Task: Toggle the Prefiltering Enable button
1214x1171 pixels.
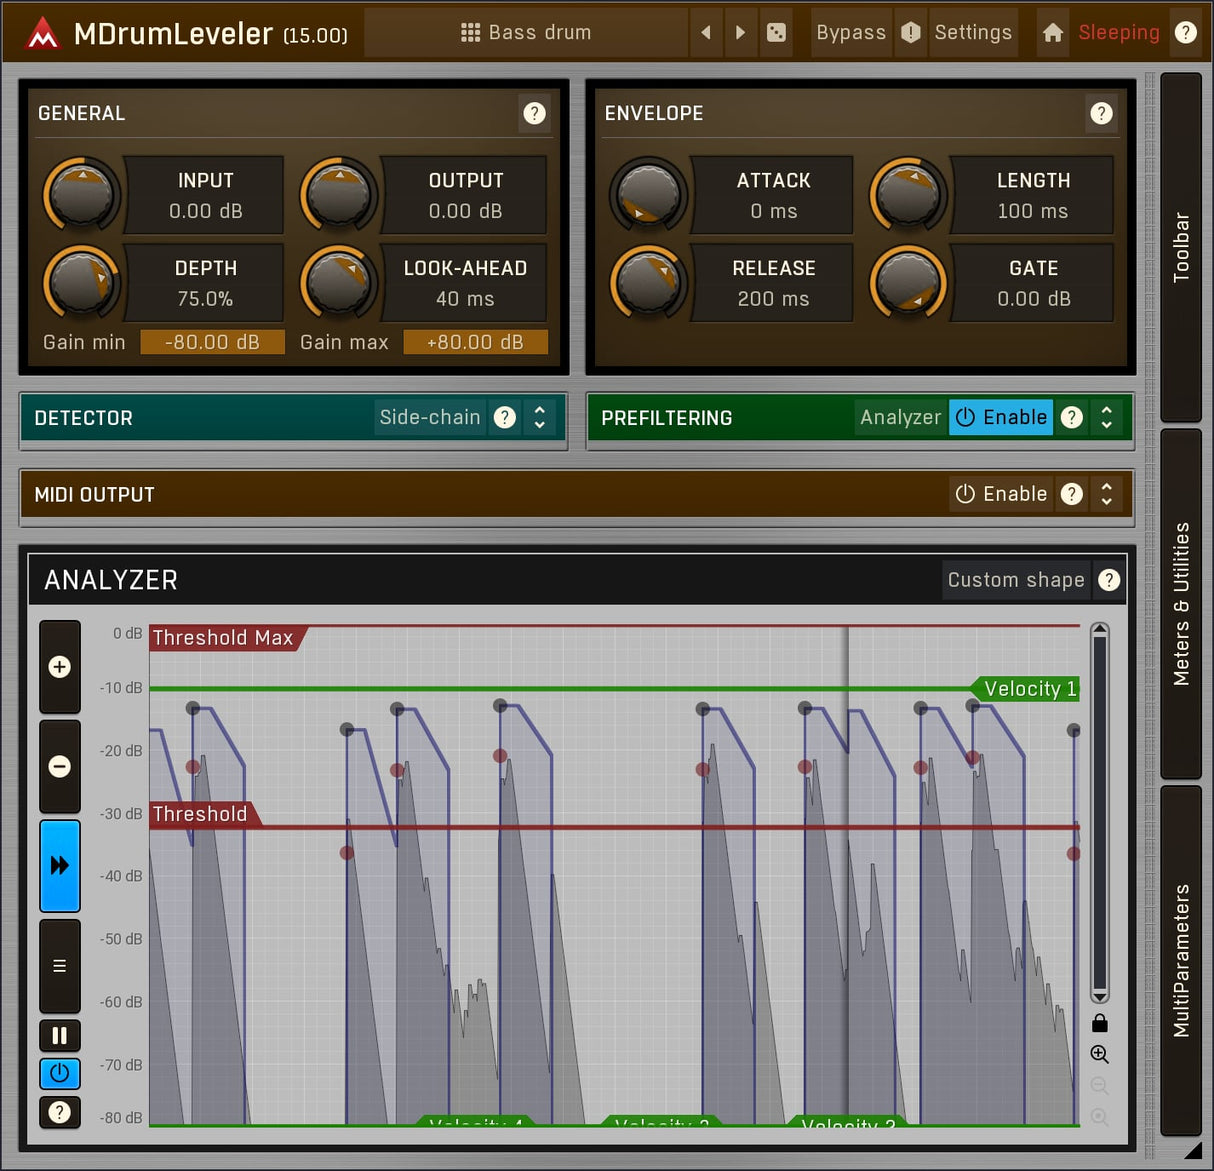Action: click(x=1001, y=418)
